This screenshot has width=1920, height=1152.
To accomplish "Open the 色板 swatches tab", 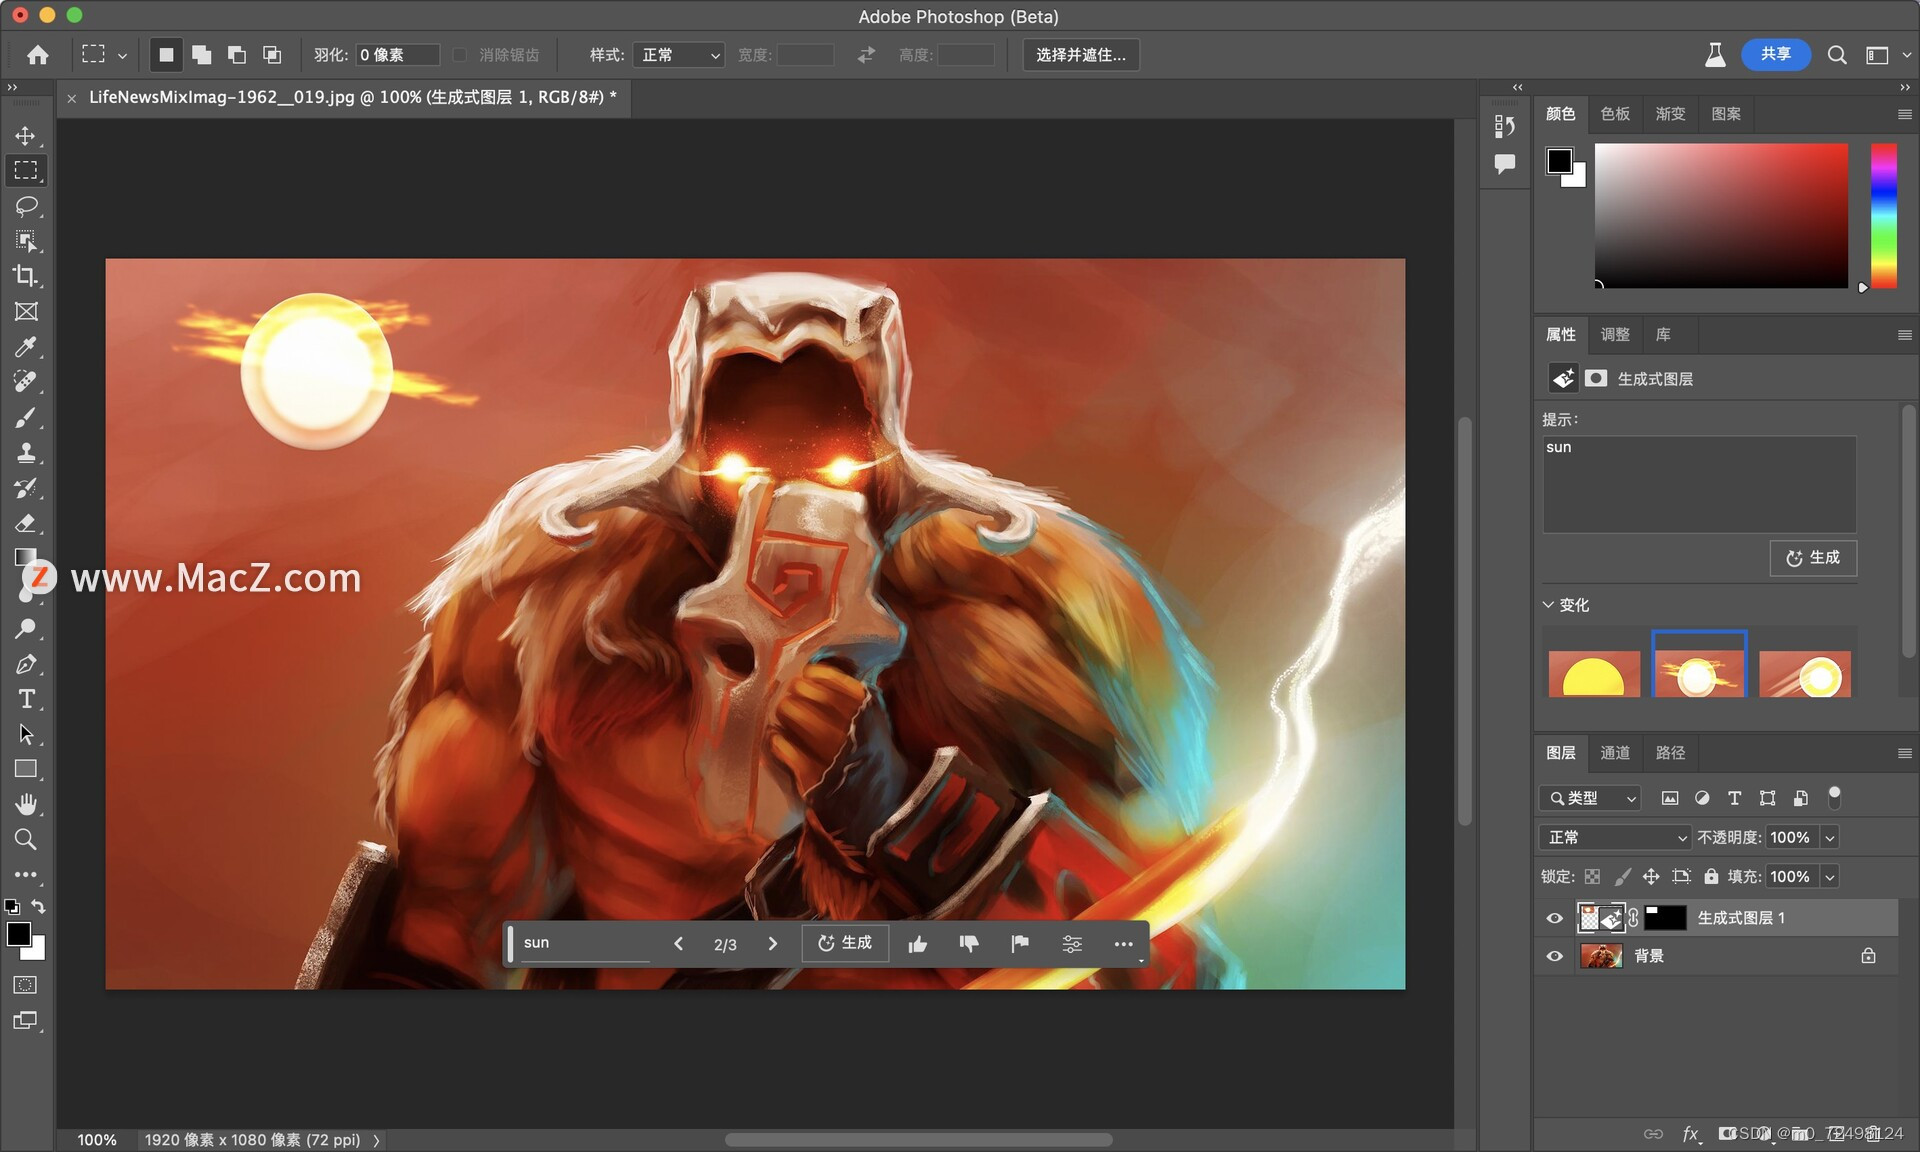I will [1614, 114].
